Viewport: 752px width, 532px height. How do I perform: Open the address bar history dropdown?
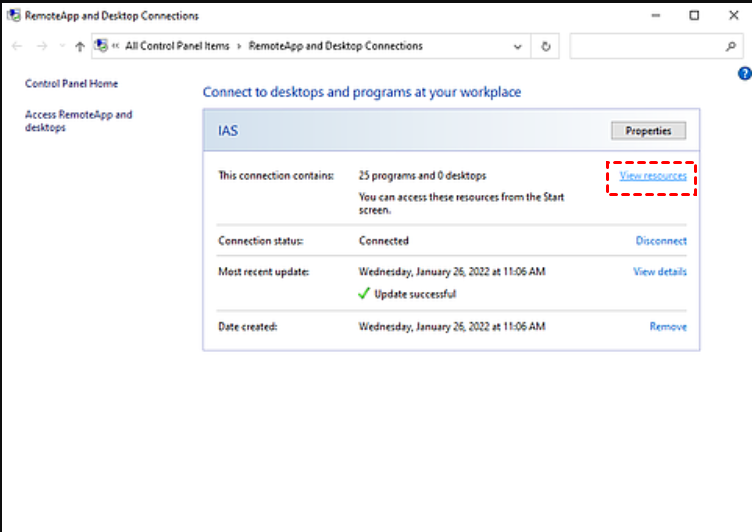517,46
